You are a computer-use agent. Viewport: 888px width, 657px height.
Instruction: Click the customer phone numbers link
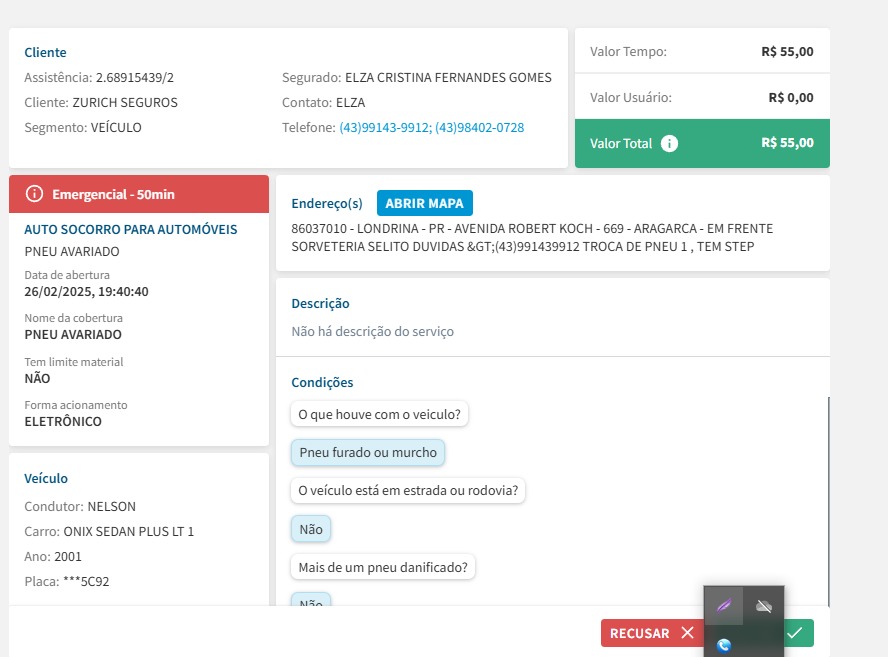click(x=431, y=128)
